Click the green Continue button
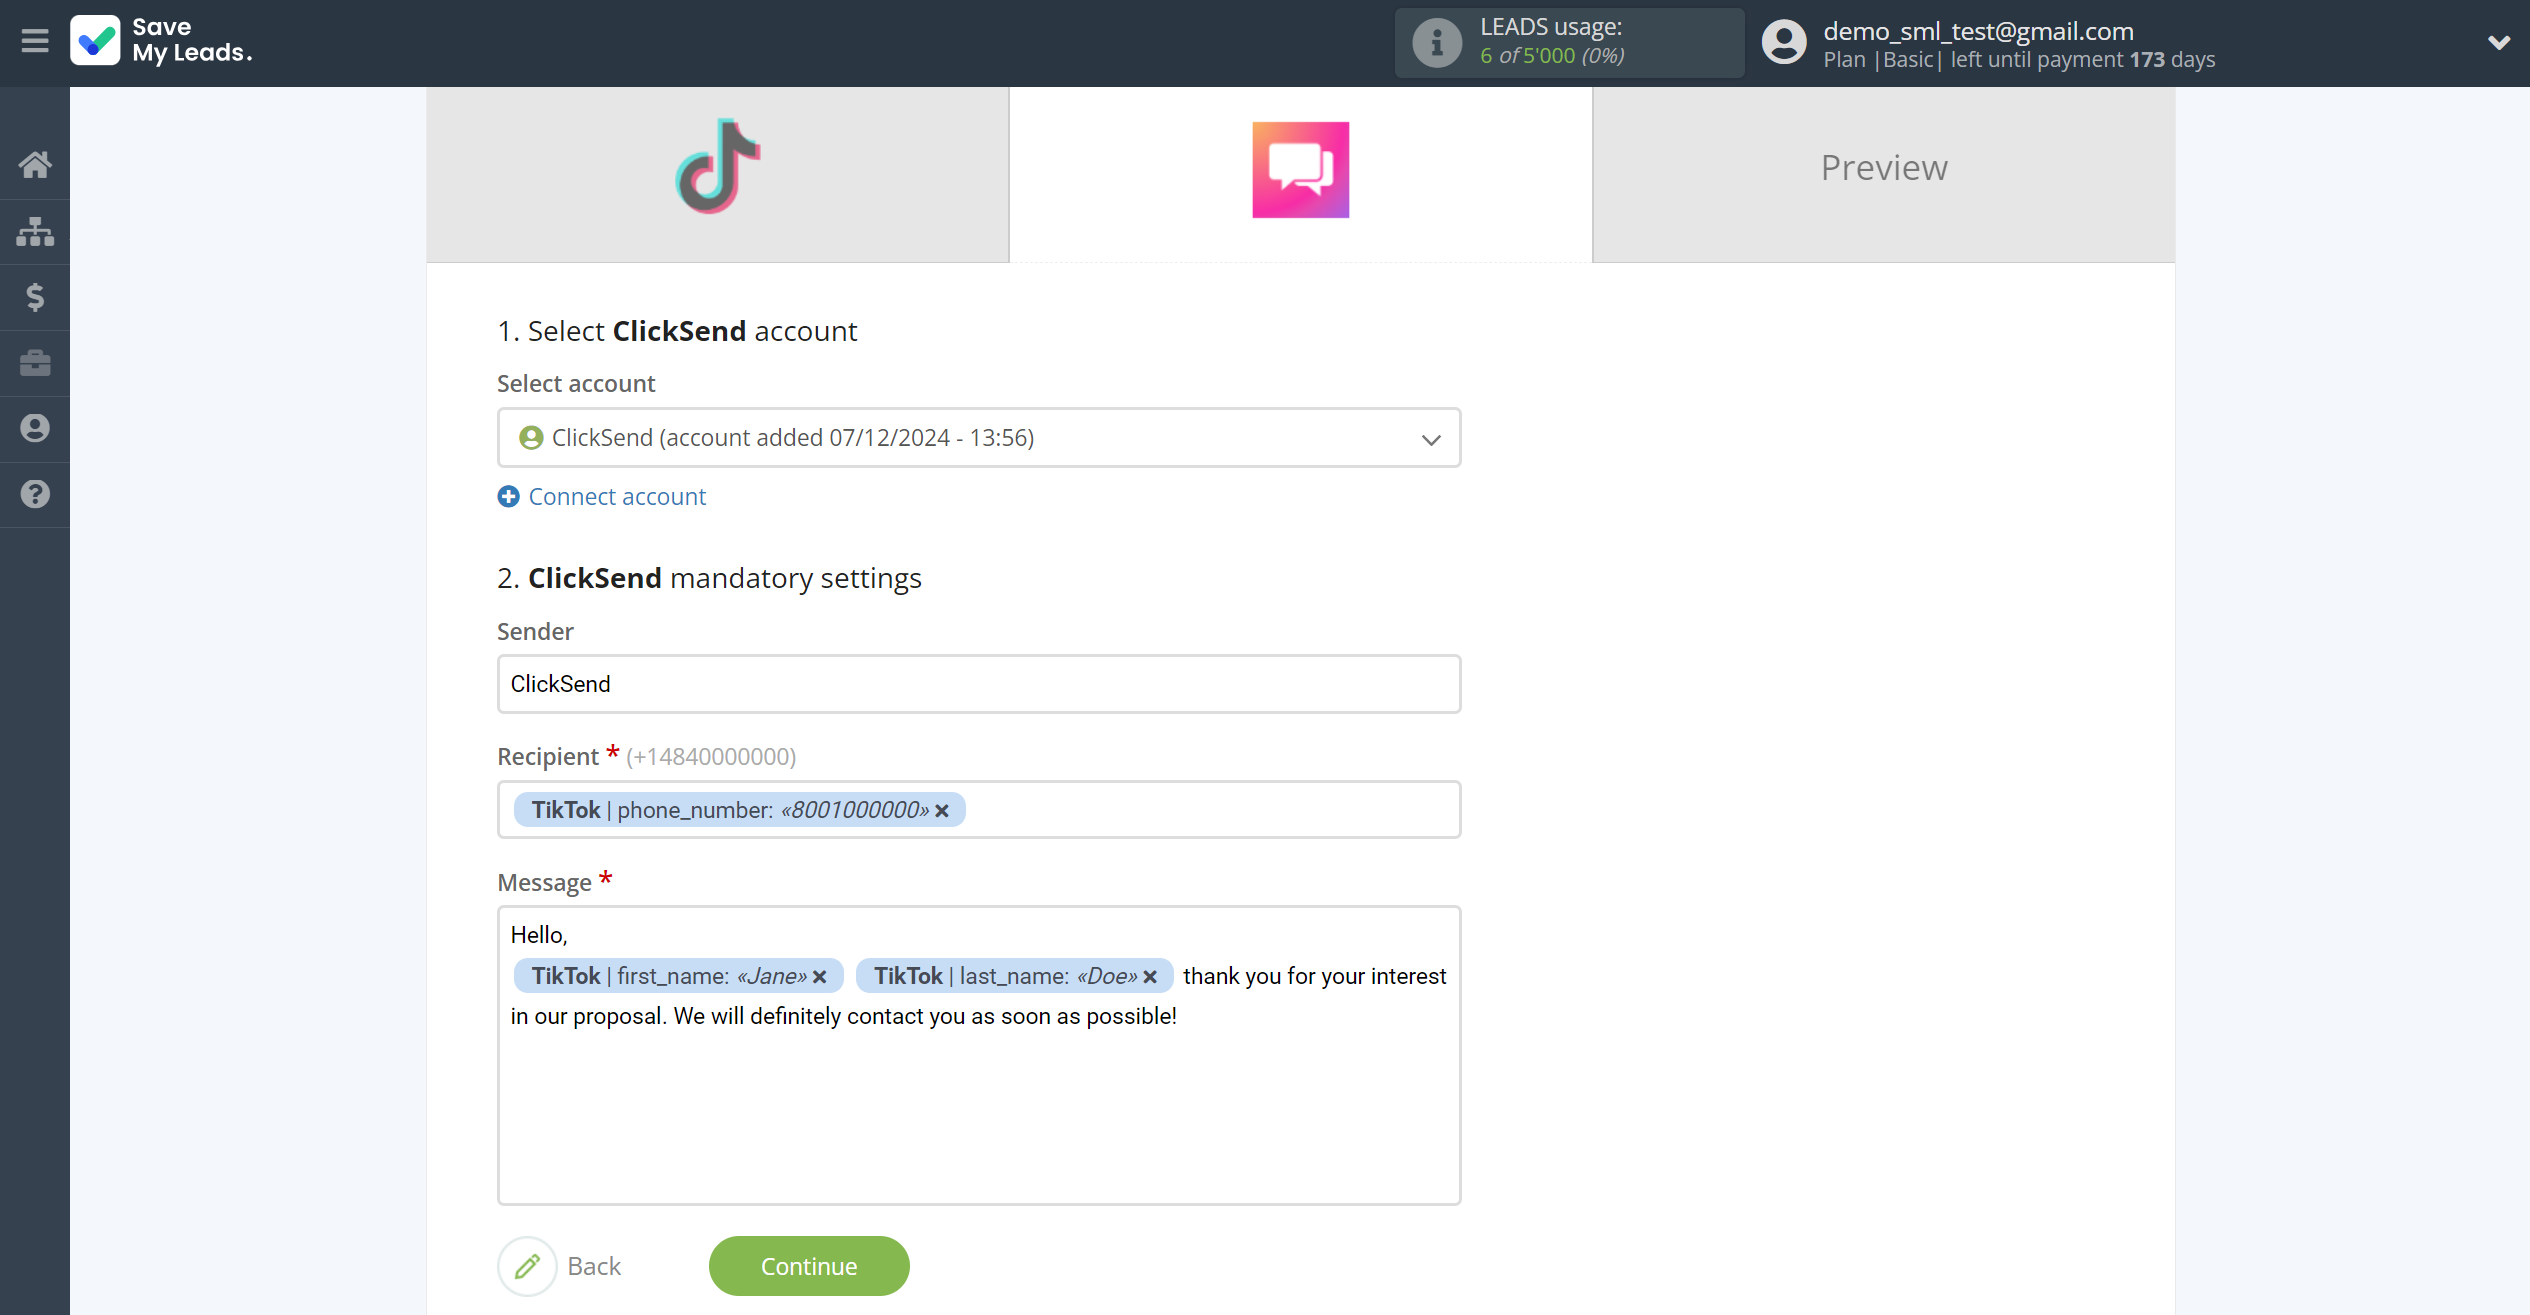2530x1315 pixels. 808,1266
